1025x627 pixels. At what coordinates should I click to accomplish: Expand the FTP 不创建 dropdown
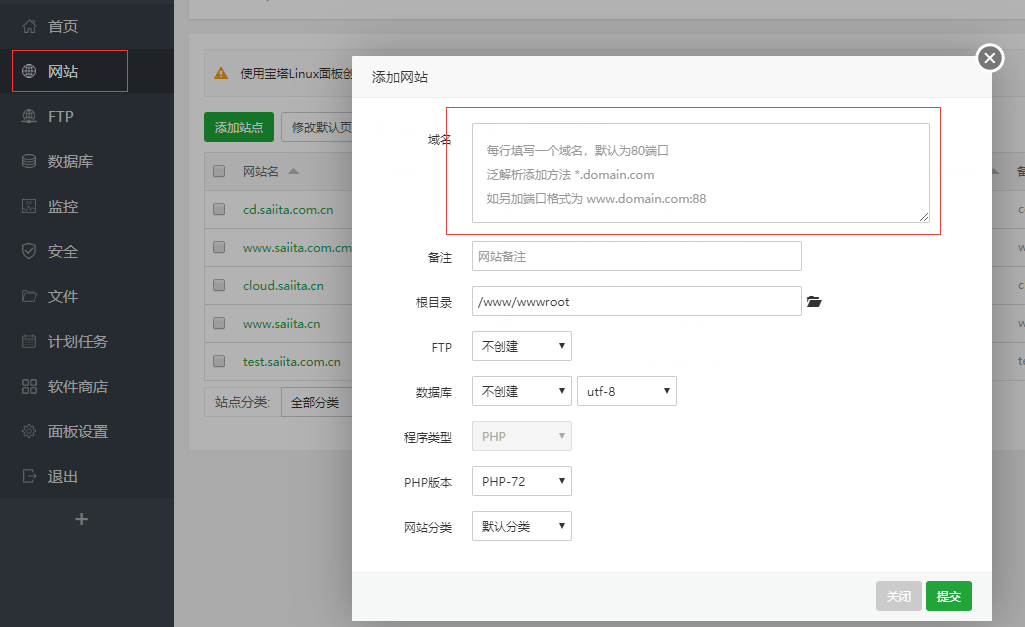click(521, 347)
